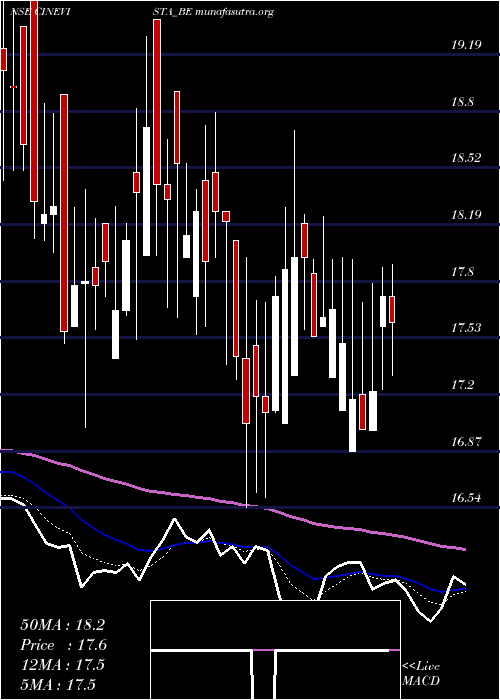Viewport: 500px width, 700px height.
Task: Click the 19.19 price axis label
Action: pyautogui.click(x=465, y=45)
